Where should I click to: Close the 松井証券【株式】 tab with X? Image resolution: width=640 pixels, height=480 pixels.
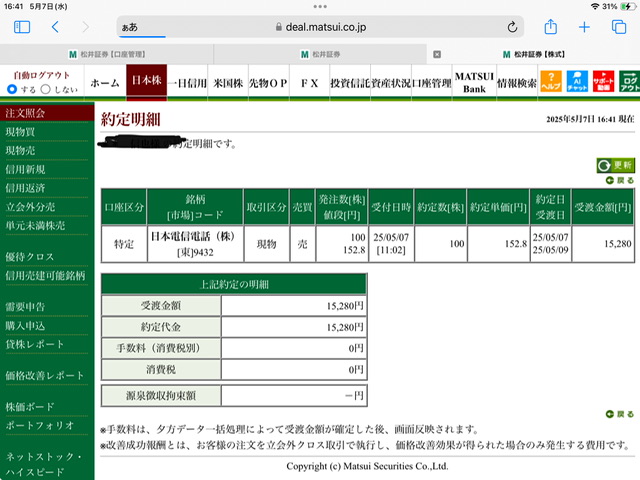click(x=437, y=54)
